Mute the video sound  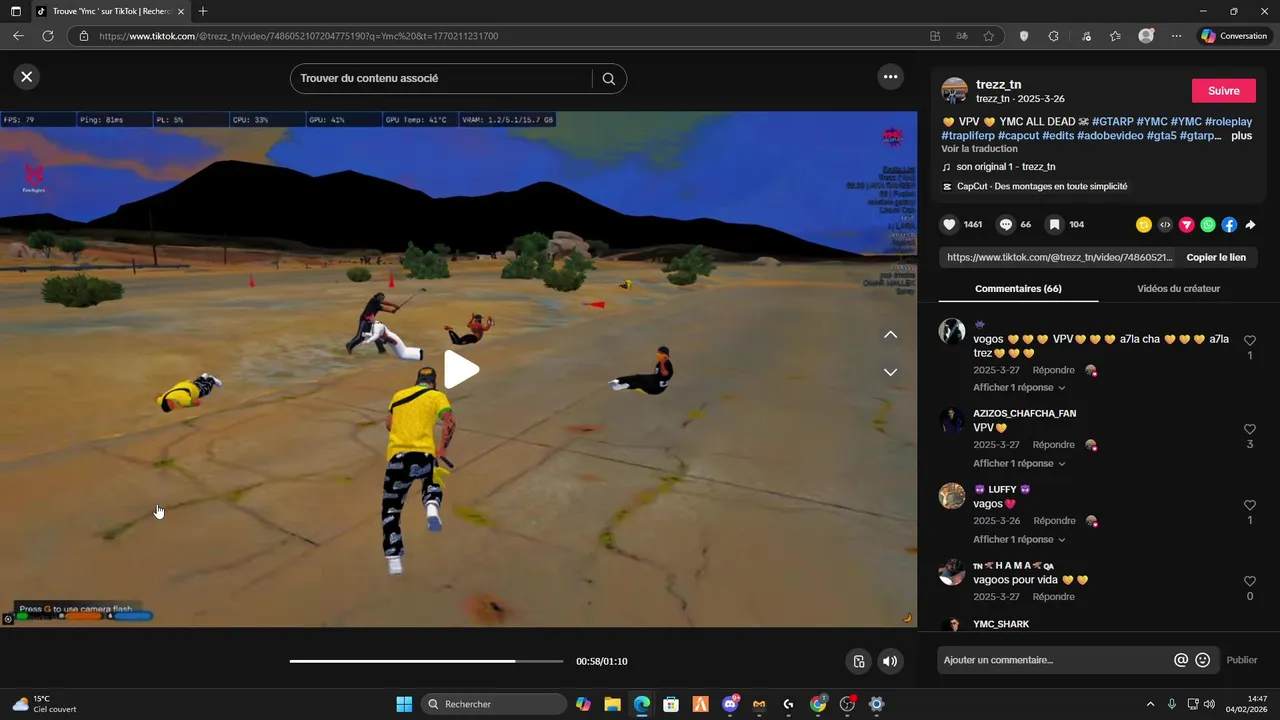tap(889, 661)
